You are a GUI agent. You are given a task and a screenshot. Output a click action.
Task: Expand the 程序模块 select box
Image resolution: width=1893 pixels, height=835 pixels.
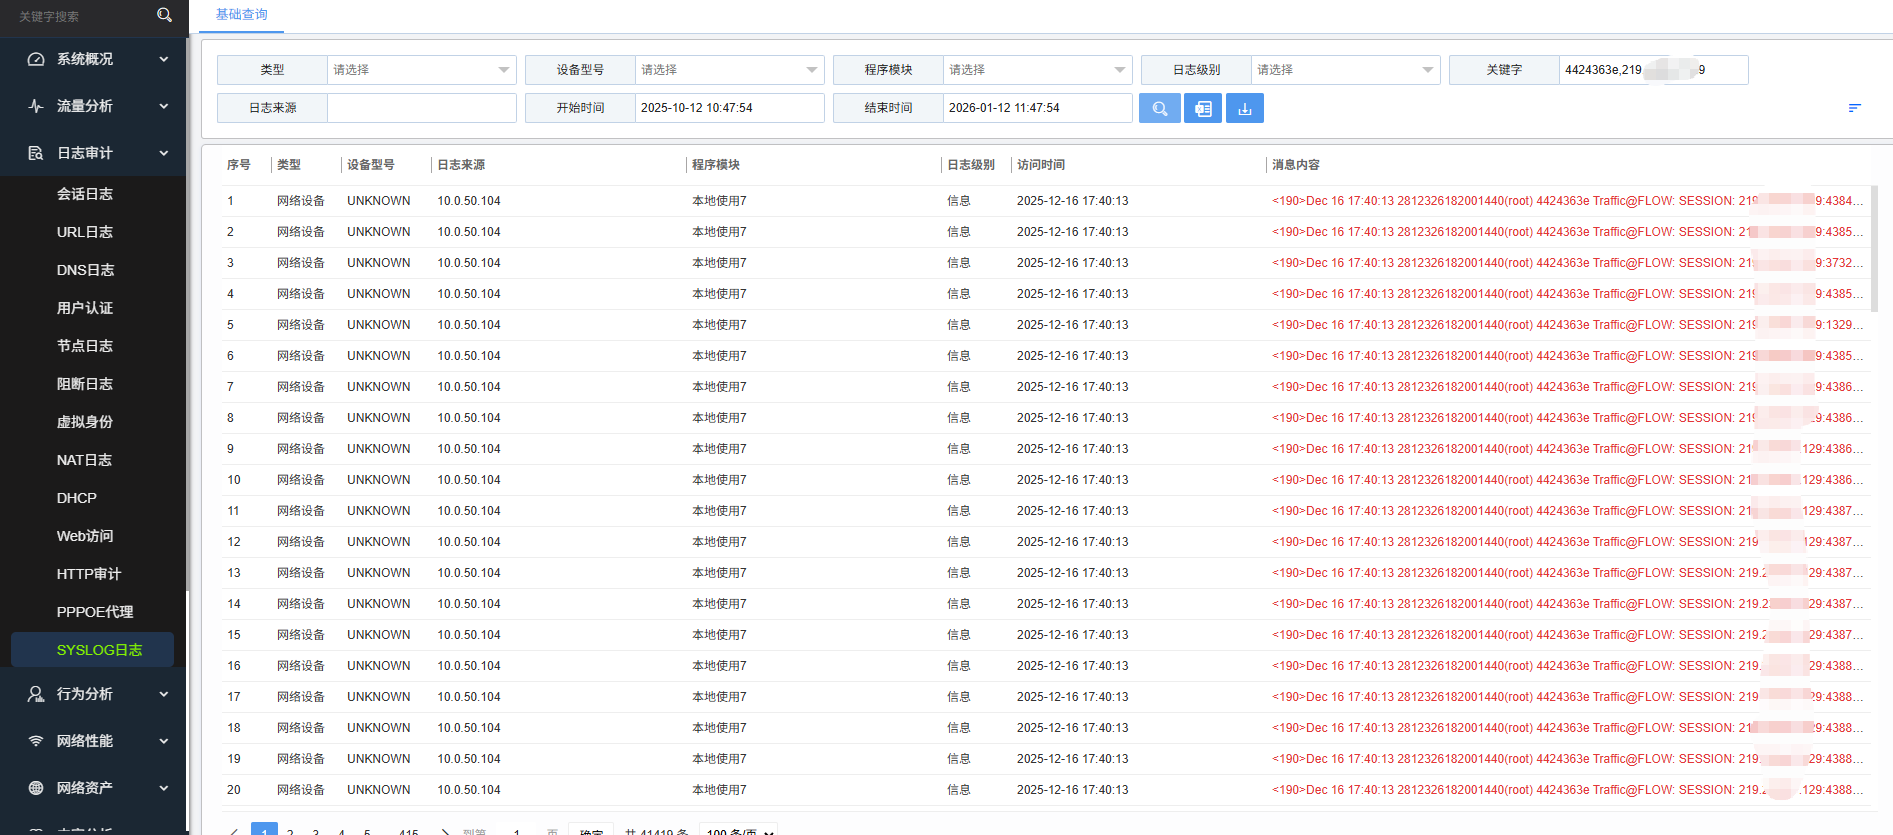pos(1037,70)
